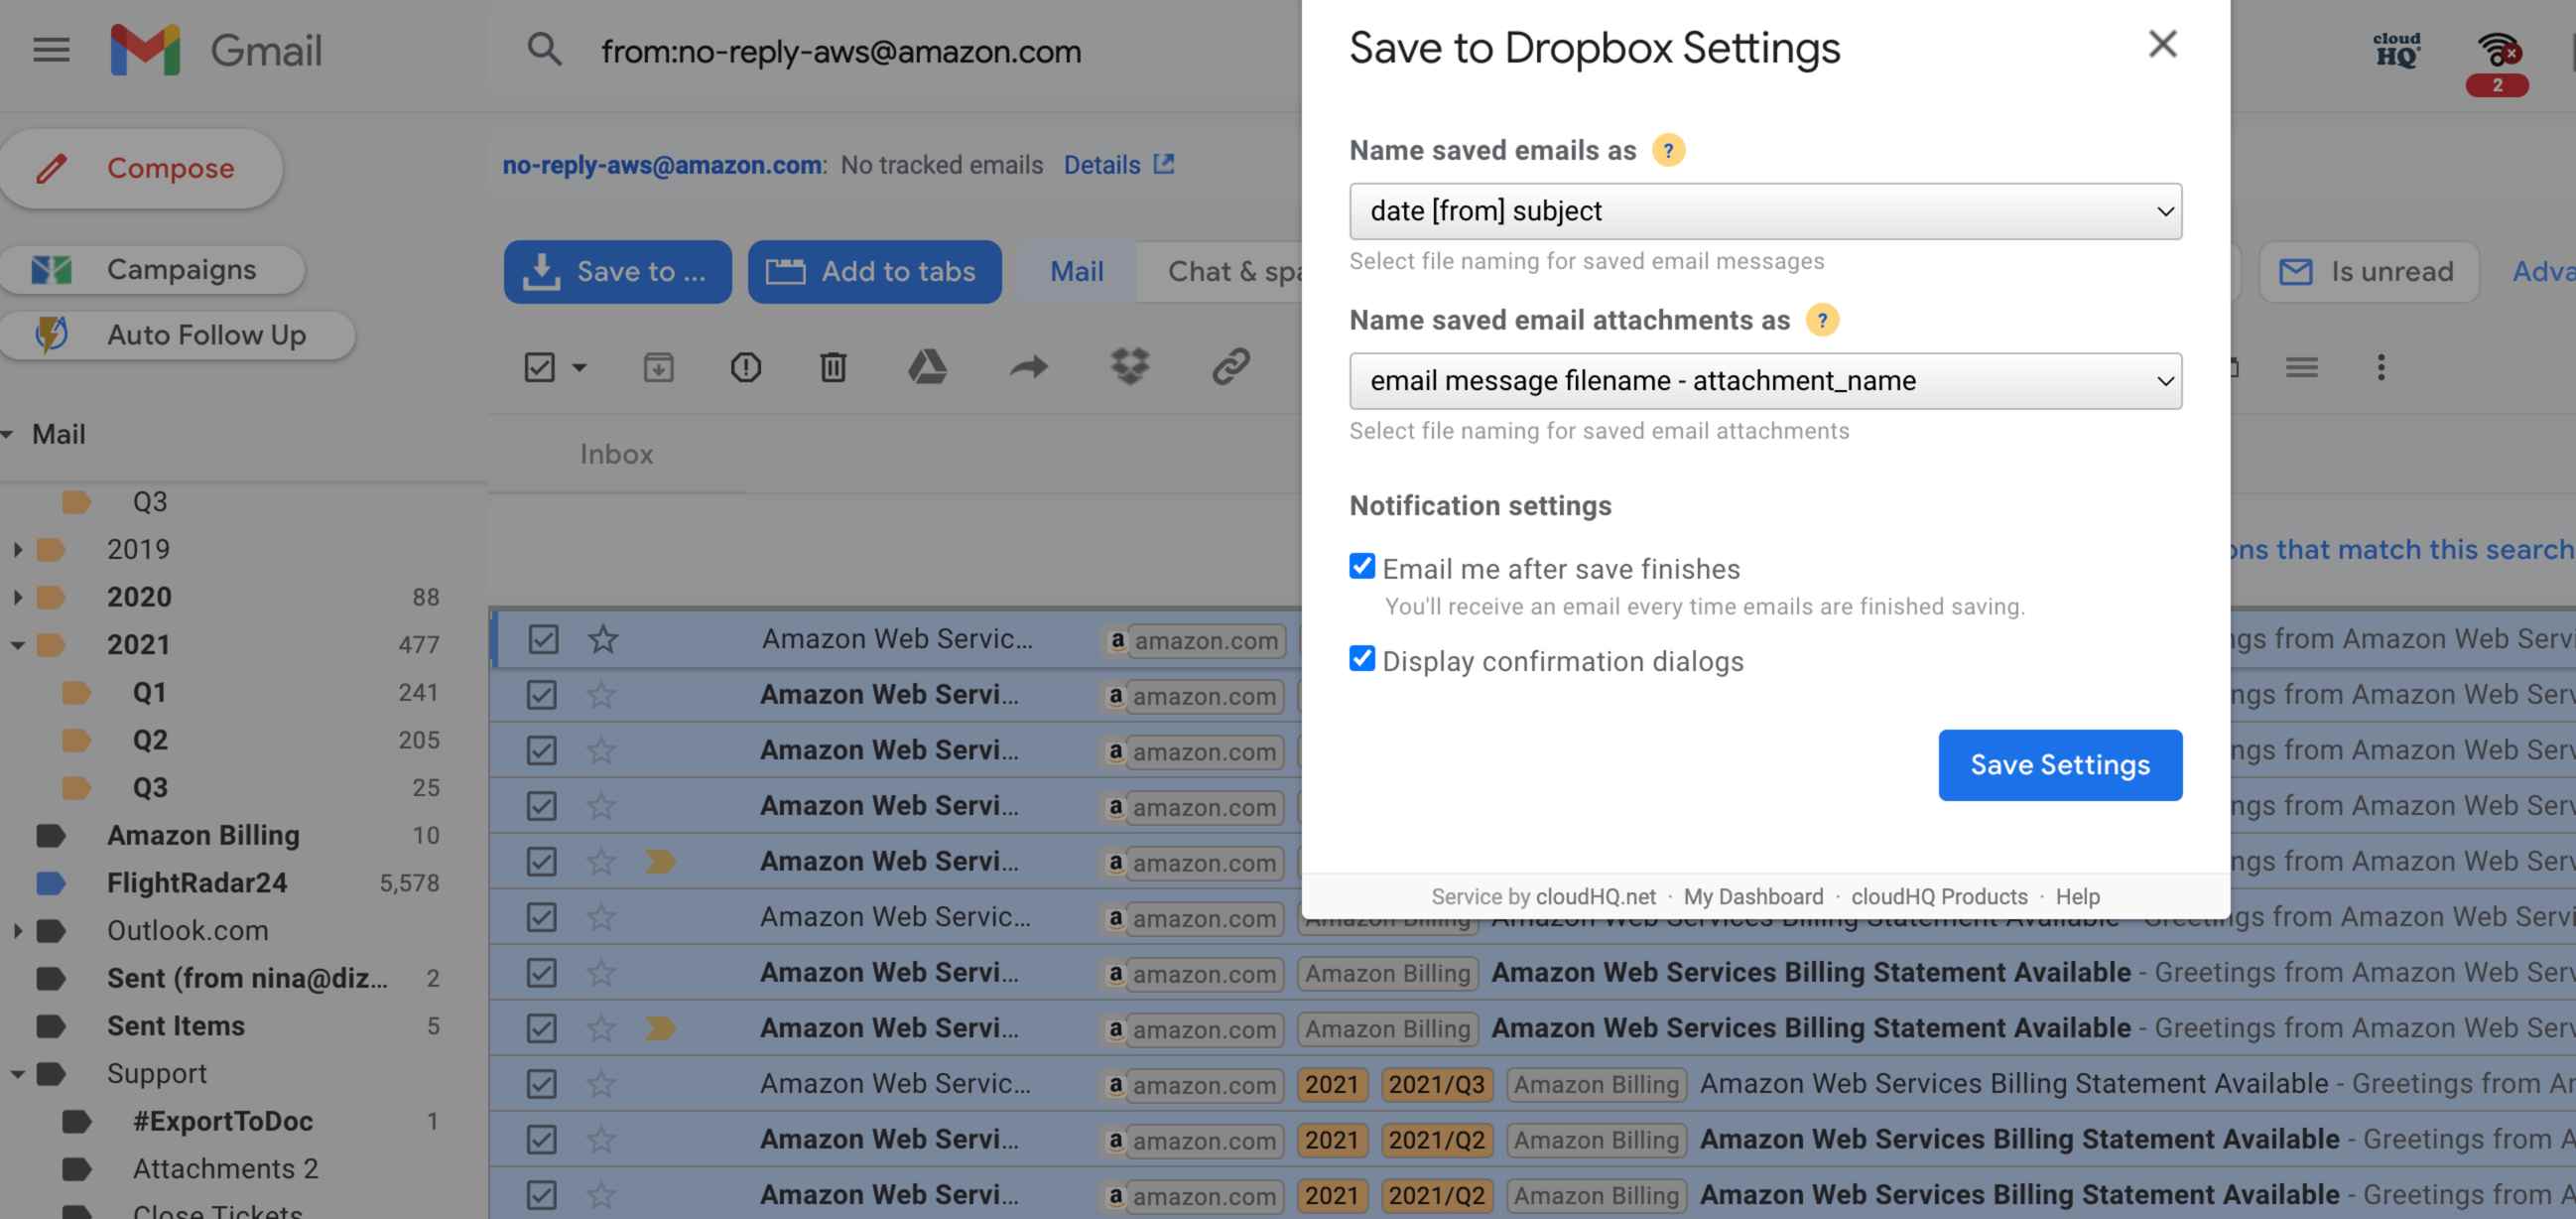Click the Dropbox icon in the toolbar

(x=1130, y=367)
